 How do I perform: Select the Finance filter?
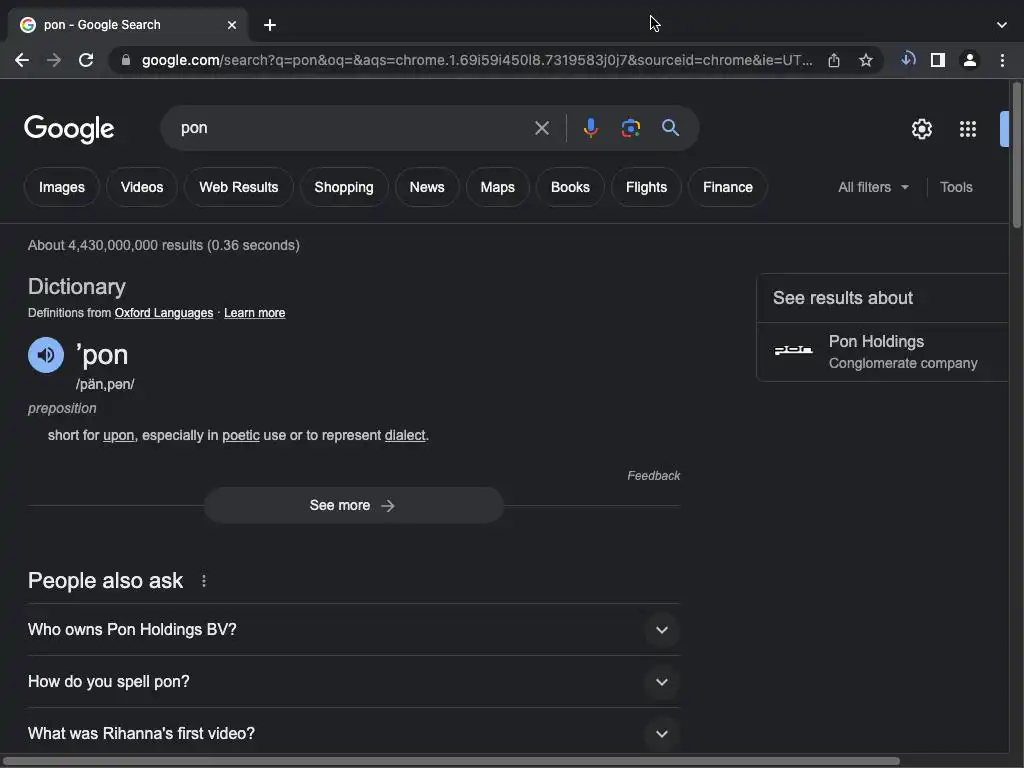tap(728, 187)
